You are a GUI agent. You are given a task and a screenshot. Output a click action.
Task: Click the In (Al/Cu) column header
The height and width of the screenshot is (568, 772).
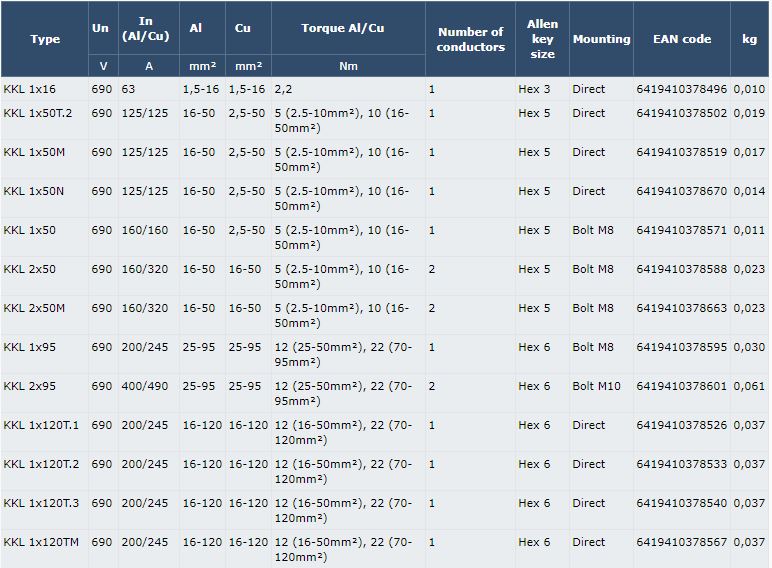[146, 28]
